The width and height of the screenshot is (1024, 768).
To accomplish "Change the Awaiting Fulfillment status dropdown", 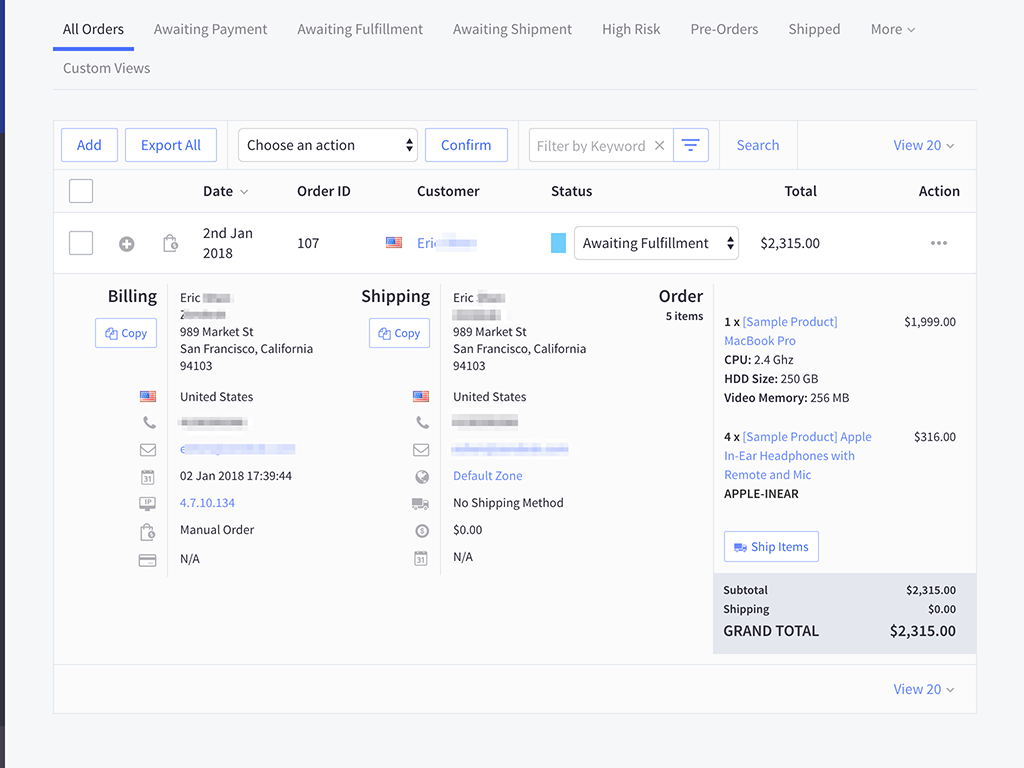I will click(656, 243).
